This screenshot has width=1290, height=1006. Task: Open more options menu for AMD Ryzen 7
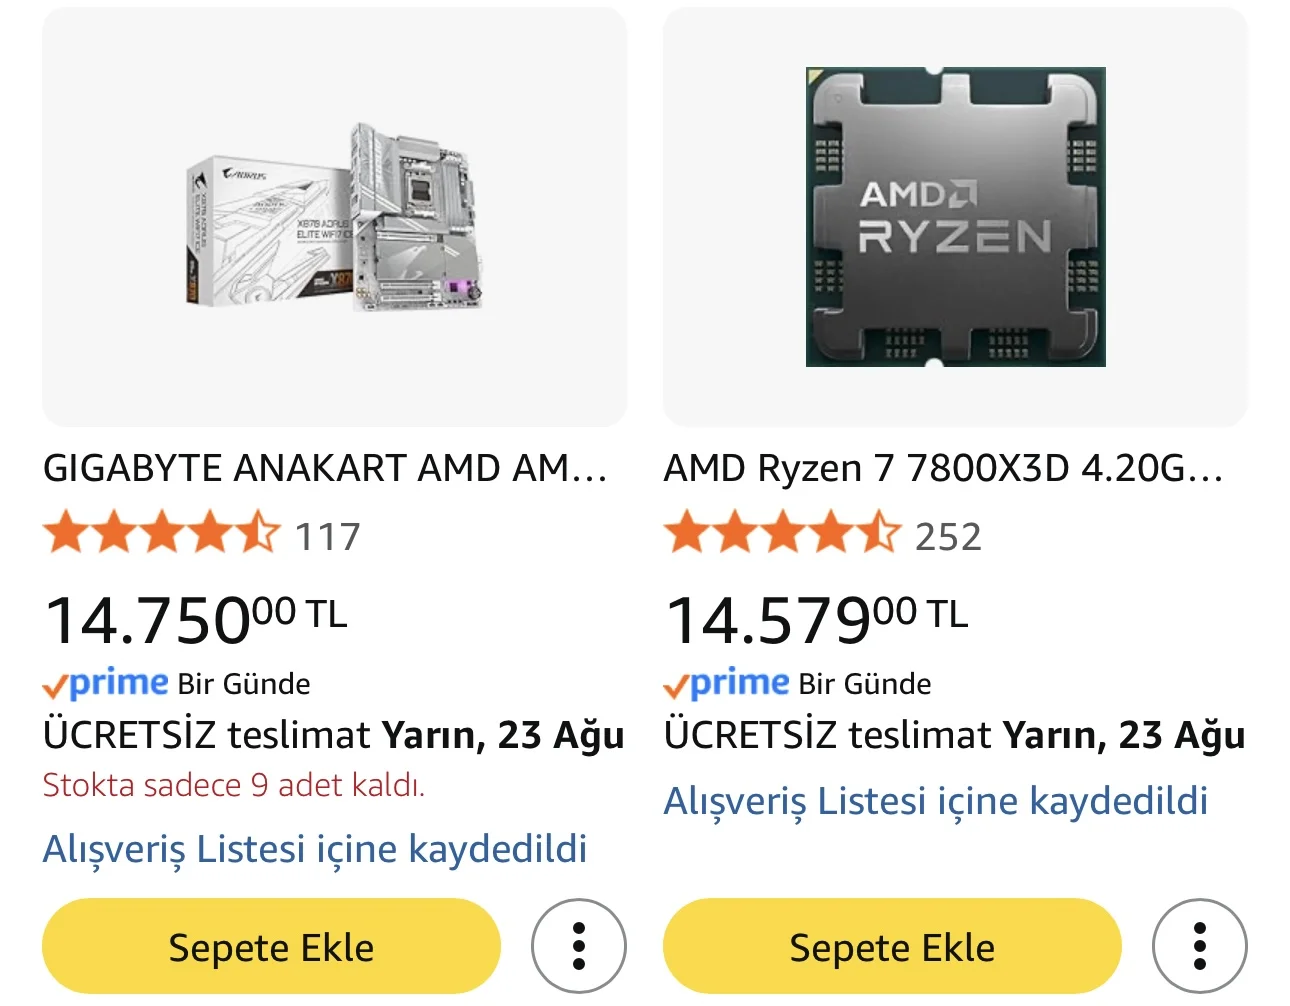[1200, 946]
